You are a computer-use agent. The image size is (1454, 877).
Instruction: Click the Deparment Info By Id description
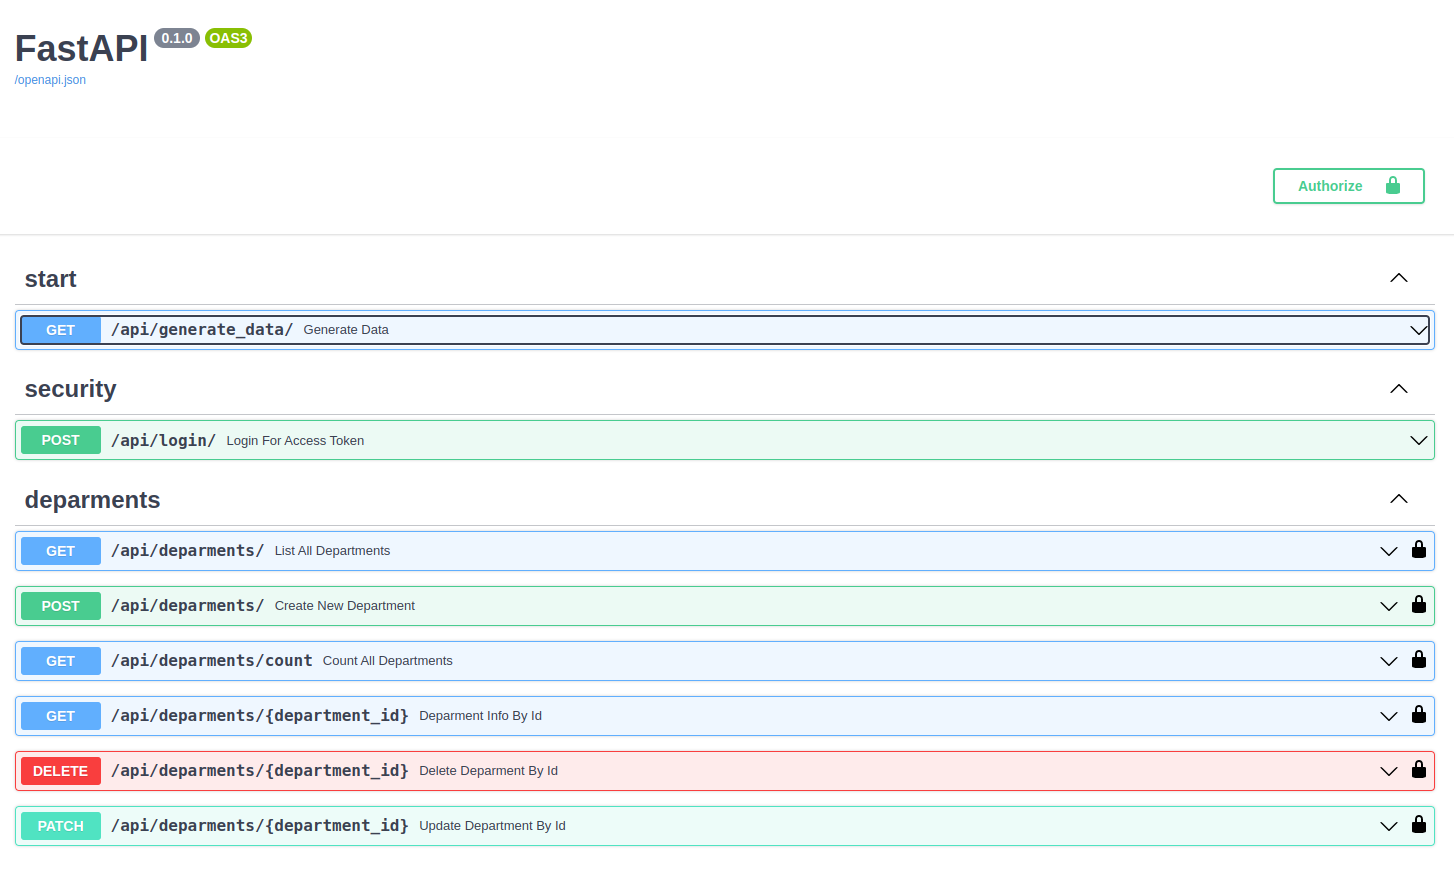481,716
